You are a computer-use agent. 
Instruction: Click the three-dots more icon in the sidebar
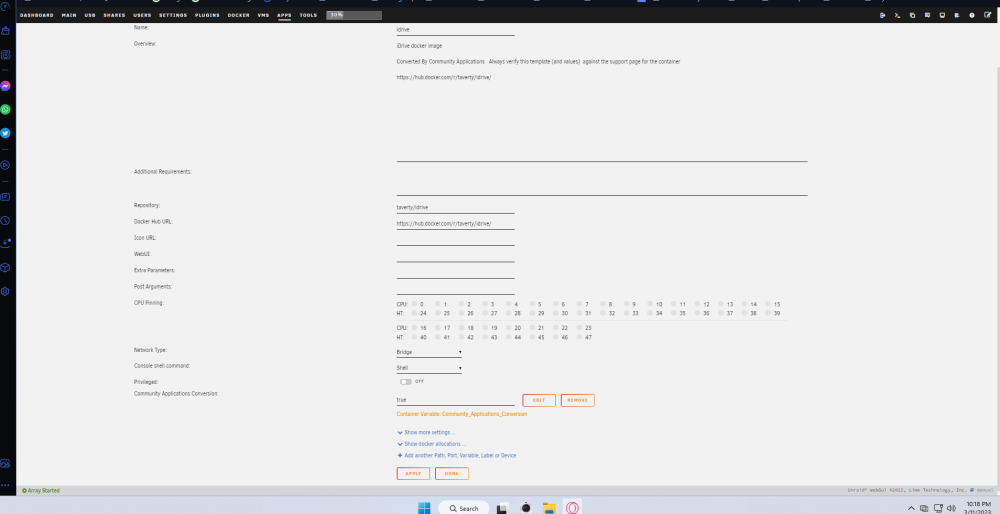(5, 485)
